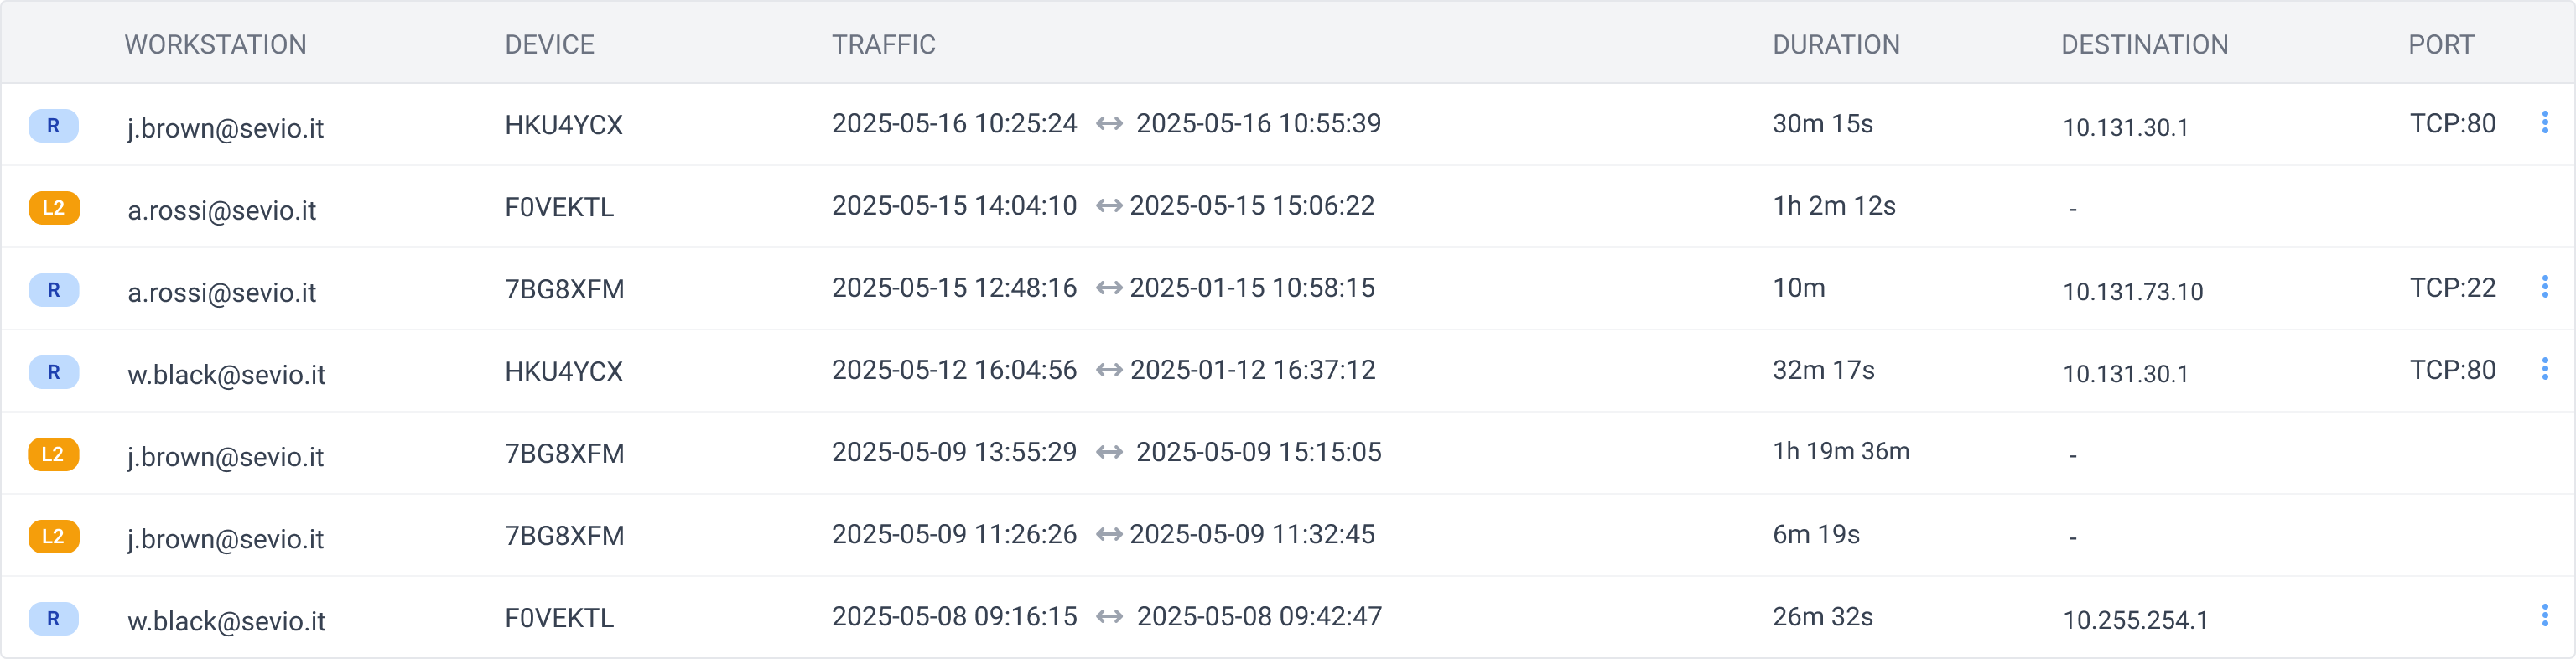
Task: Click the DESTINATION column header
Action: pyautogui.click(x=2145, y=45)
